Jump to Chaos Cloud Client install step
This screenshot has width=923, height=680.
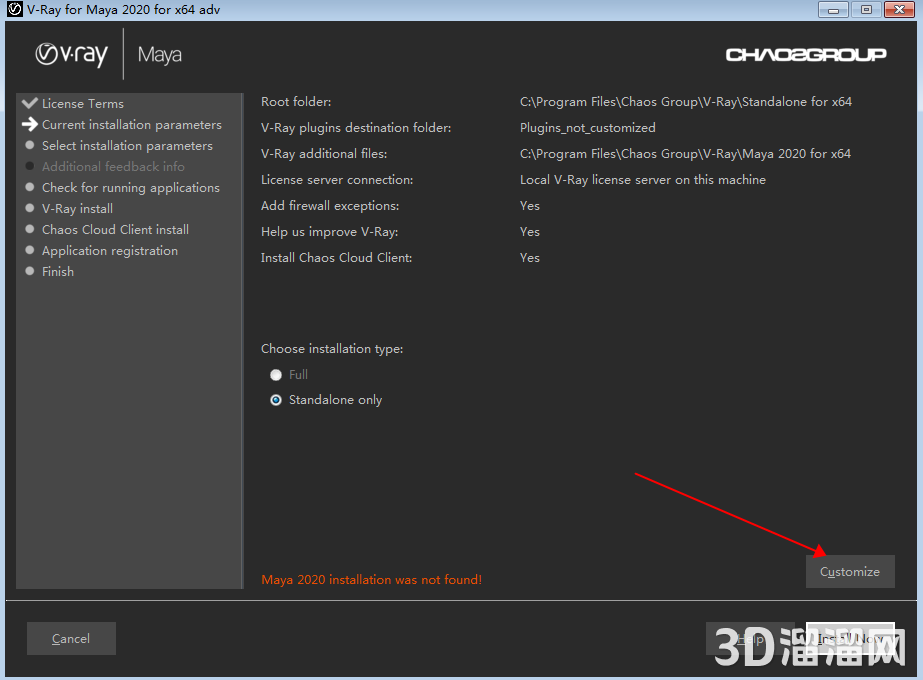115,230
